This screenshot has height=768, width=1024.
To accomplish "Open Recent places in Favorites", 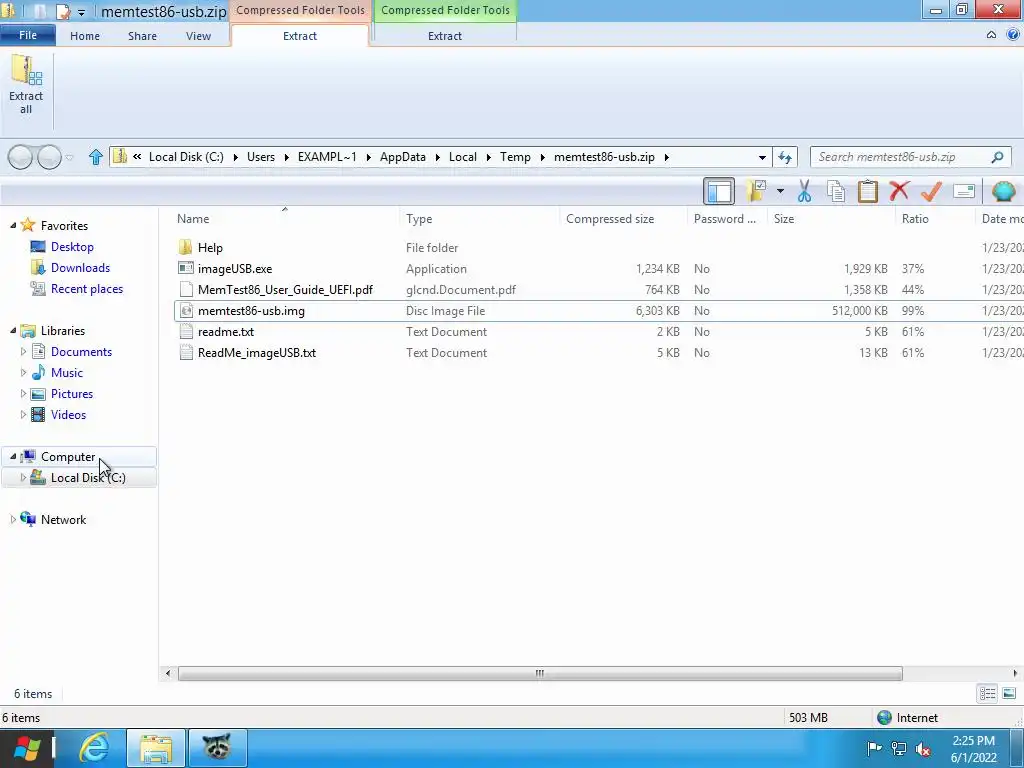I will [x=87, y=289].
